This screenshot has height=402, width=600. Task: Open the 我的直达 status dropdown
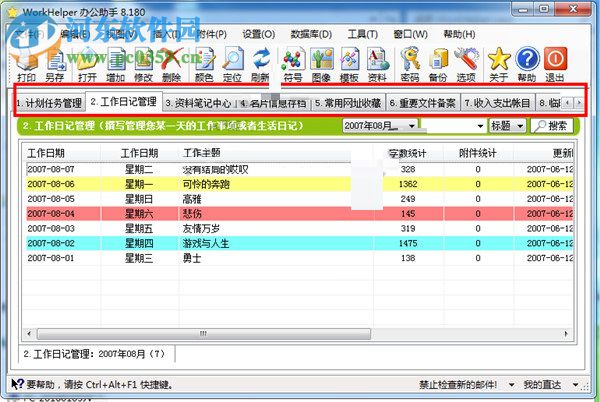click(576, 384)
